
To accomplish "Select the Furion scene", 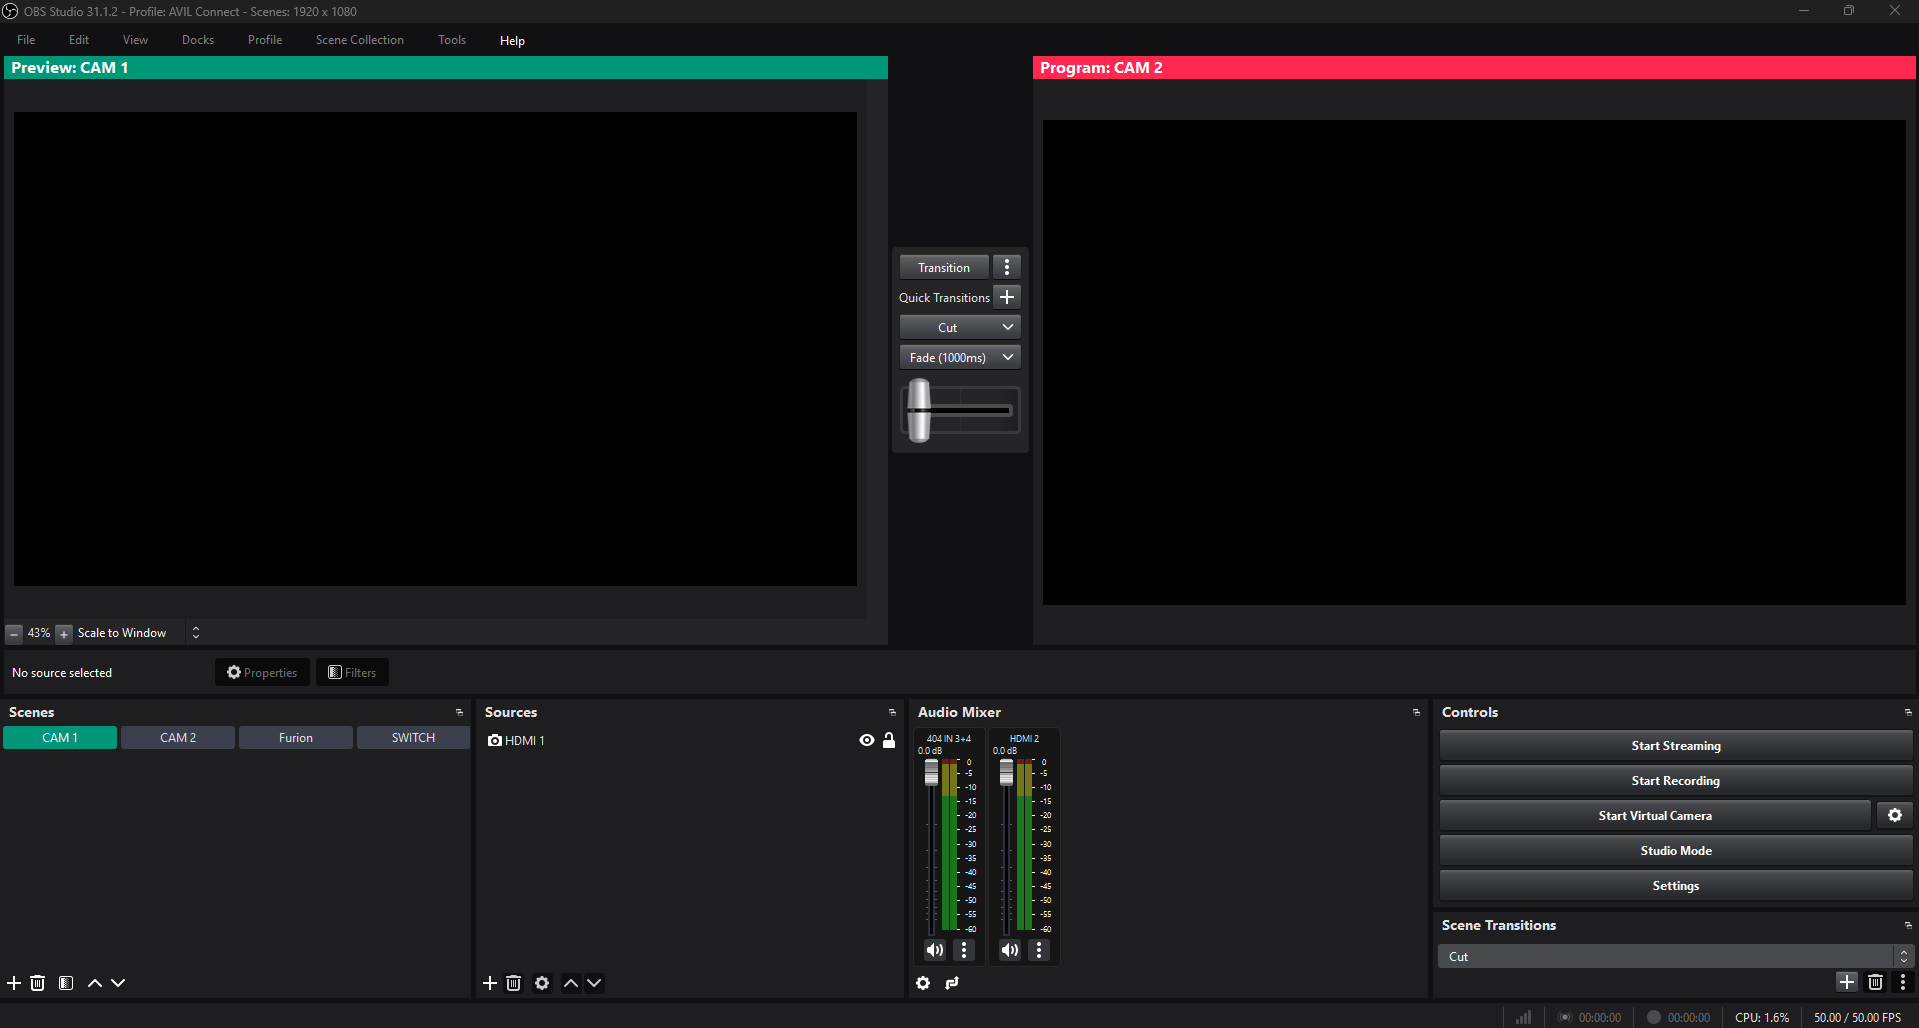I will point(296,738).
